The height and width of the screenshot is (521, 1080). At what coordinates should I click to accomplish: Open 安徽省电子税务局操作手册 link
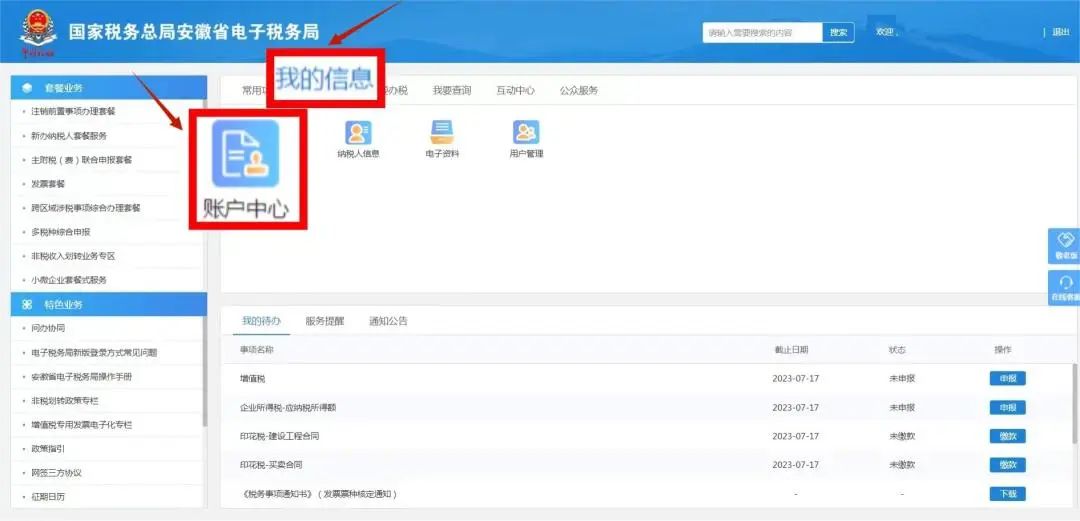point(81,377)
